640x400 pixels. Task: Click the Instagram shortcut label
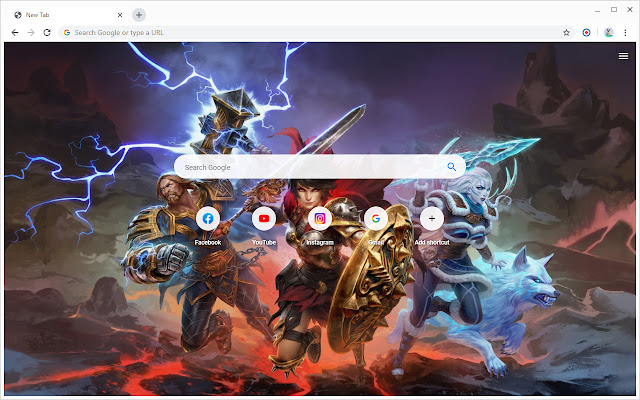pos(320,242)
